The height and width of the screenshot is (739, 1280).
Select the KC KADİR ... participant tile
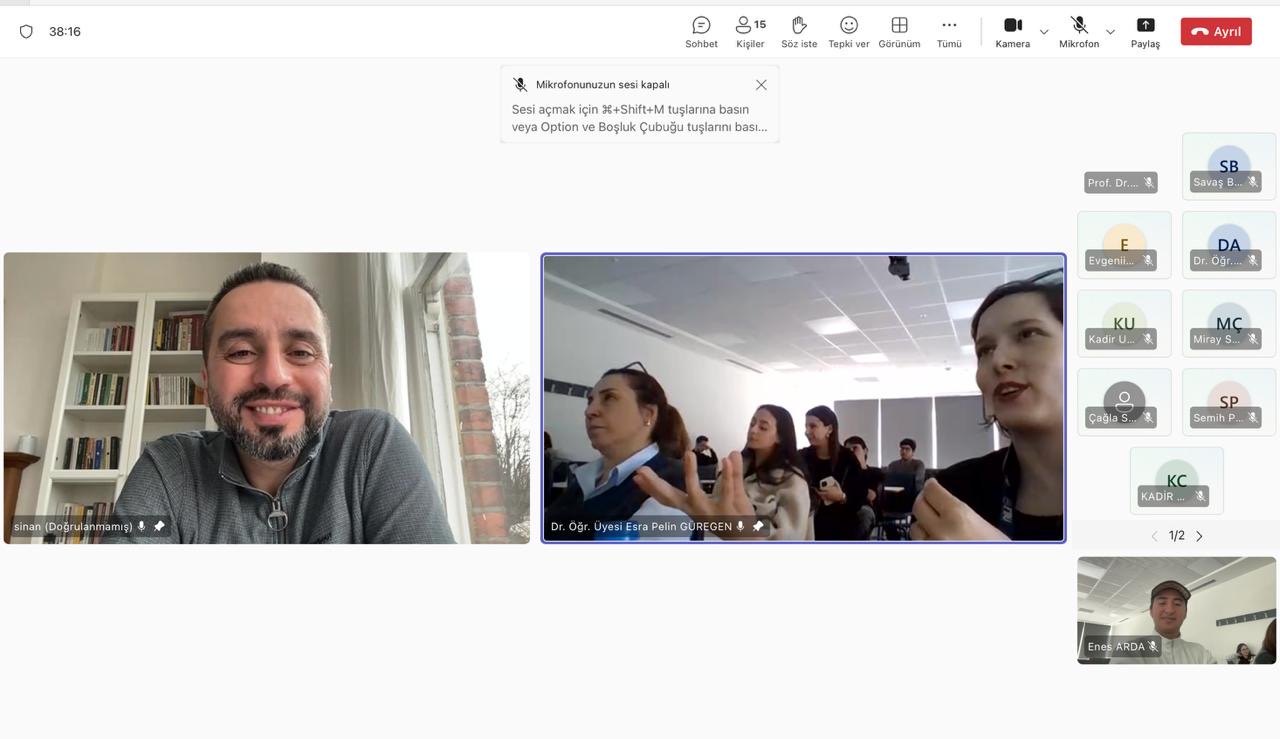(1177, 480)
